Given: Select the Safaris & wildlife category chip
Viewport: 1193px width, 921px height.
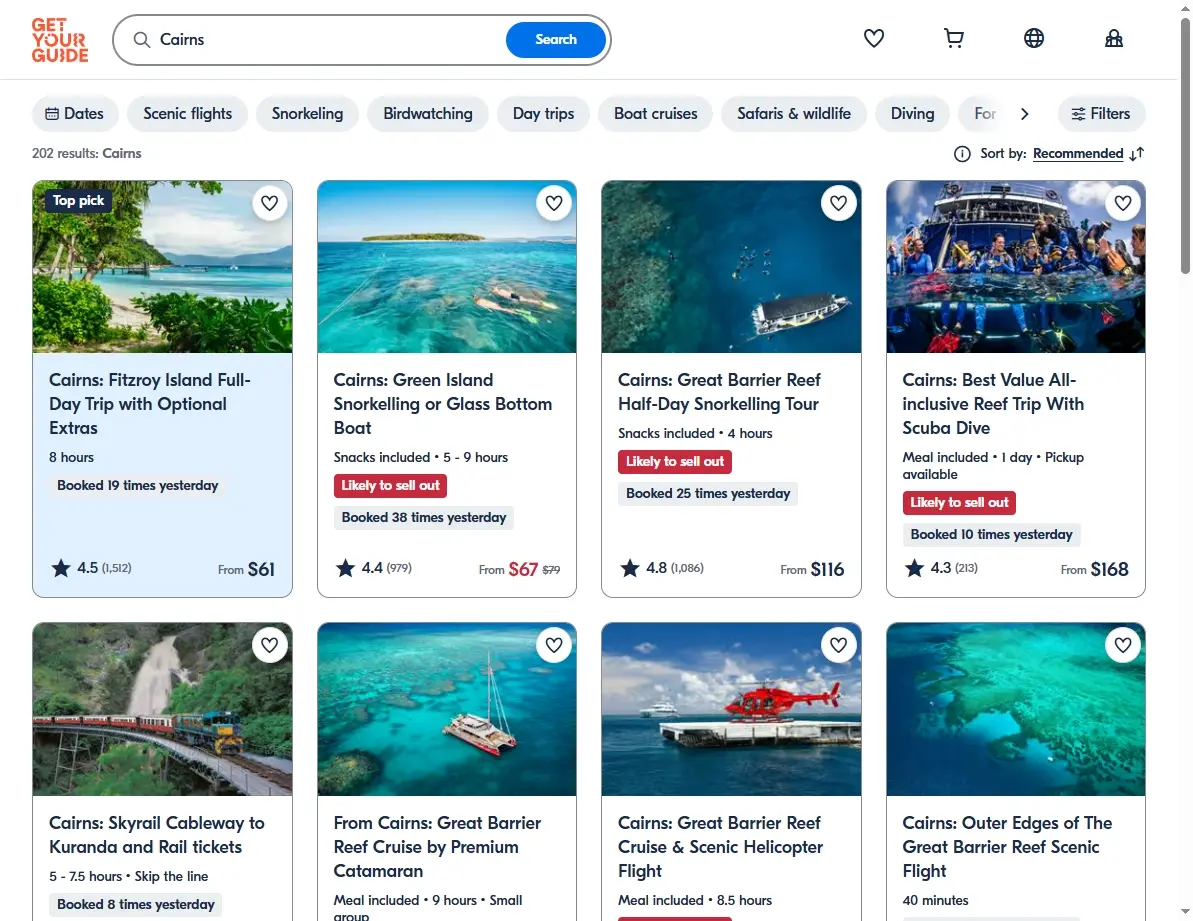Looking at the screenshot, I should coord(794,113).
